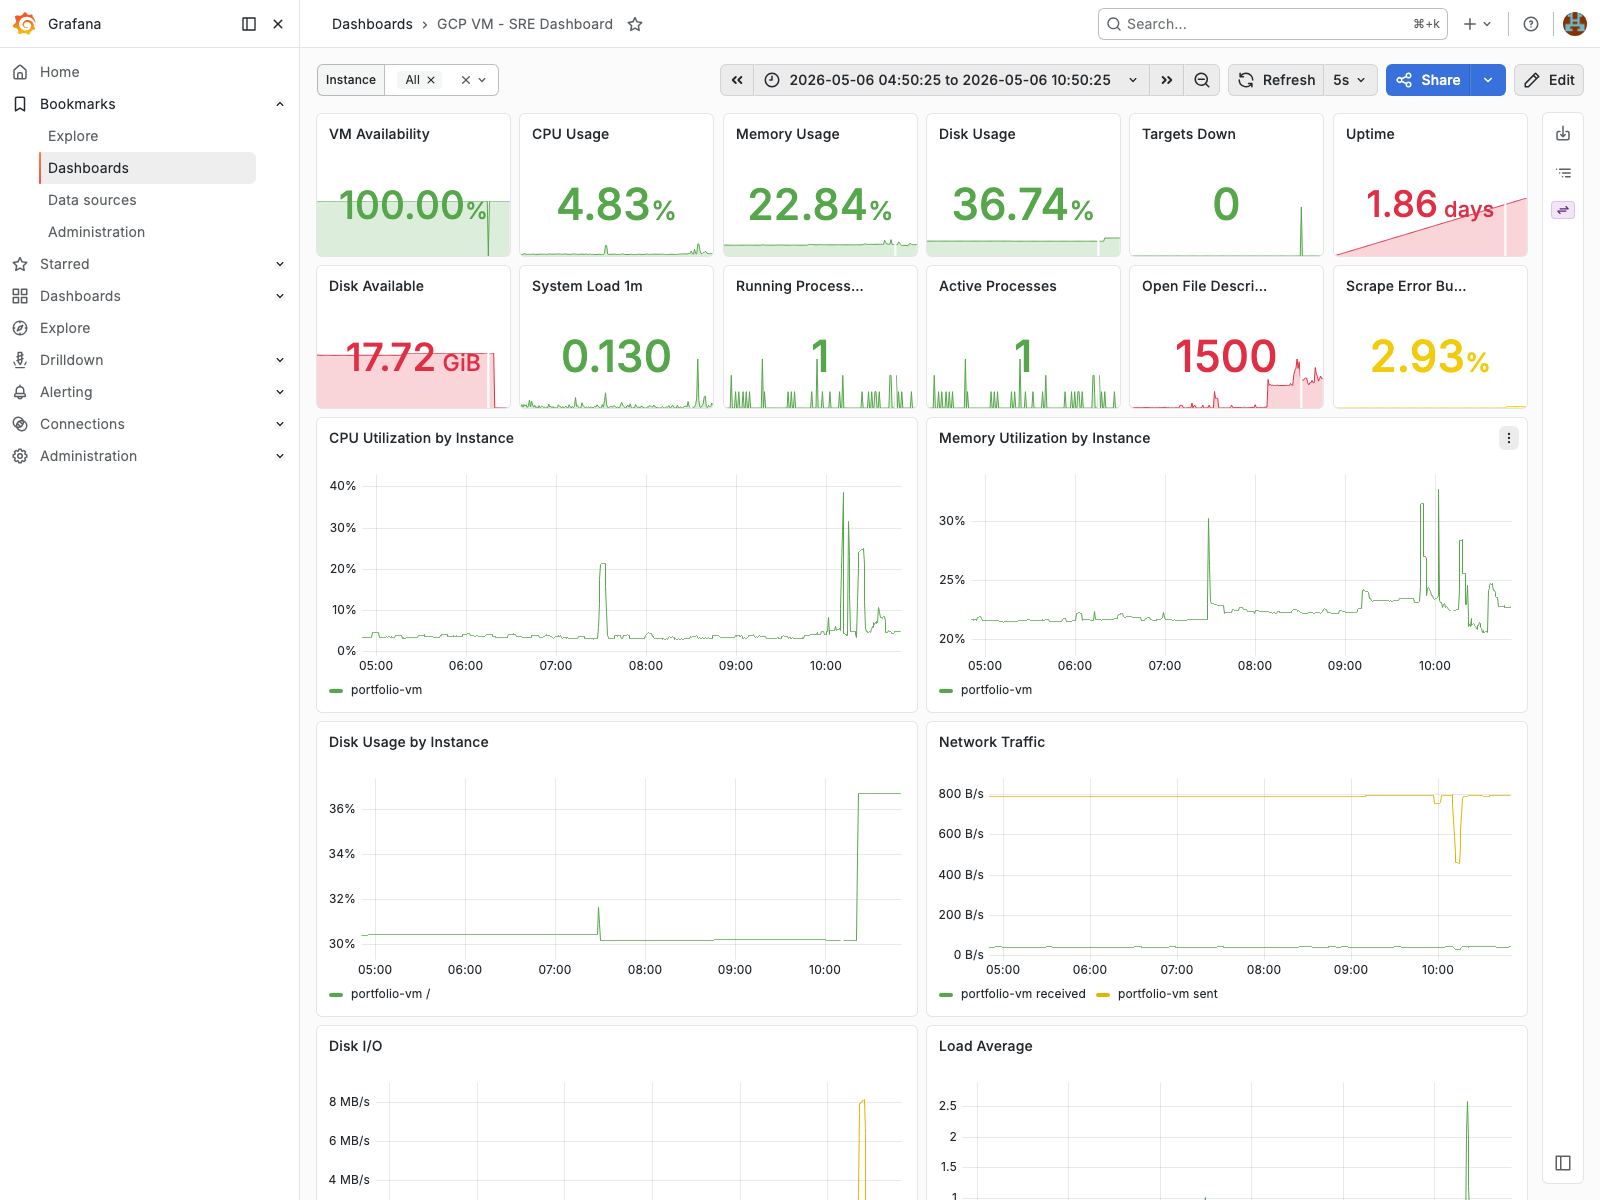Click the Dashboards breadcrumb link

[372, 24]
